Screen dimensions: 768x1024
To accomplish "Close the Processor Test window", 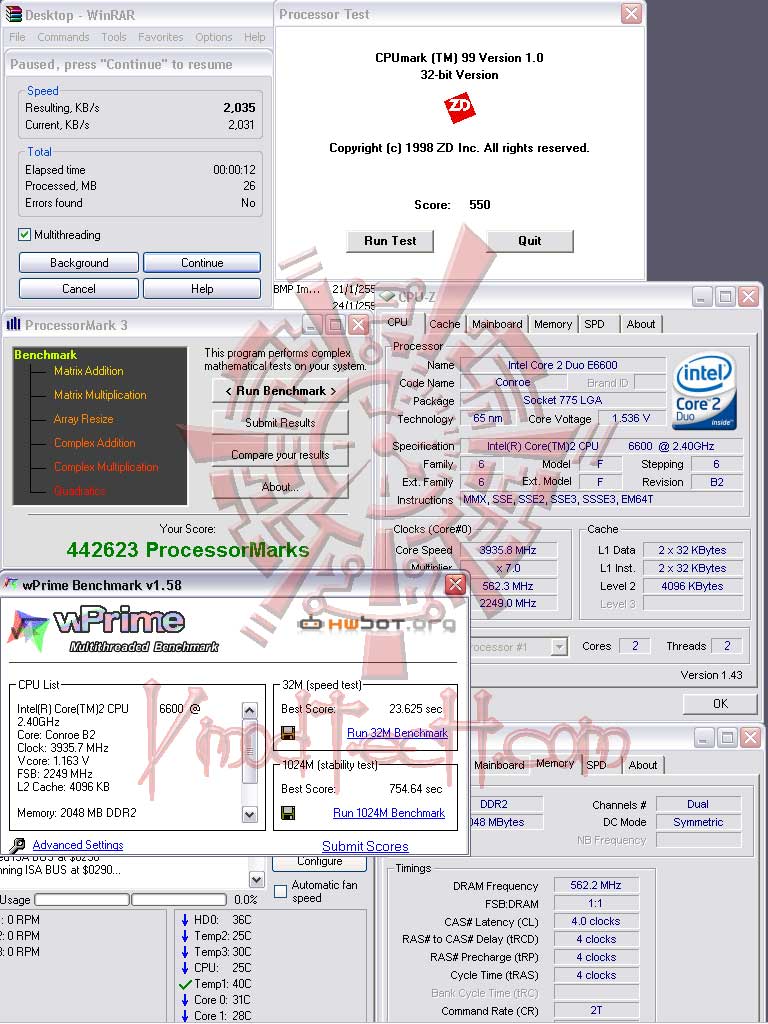I will (631, 14).
